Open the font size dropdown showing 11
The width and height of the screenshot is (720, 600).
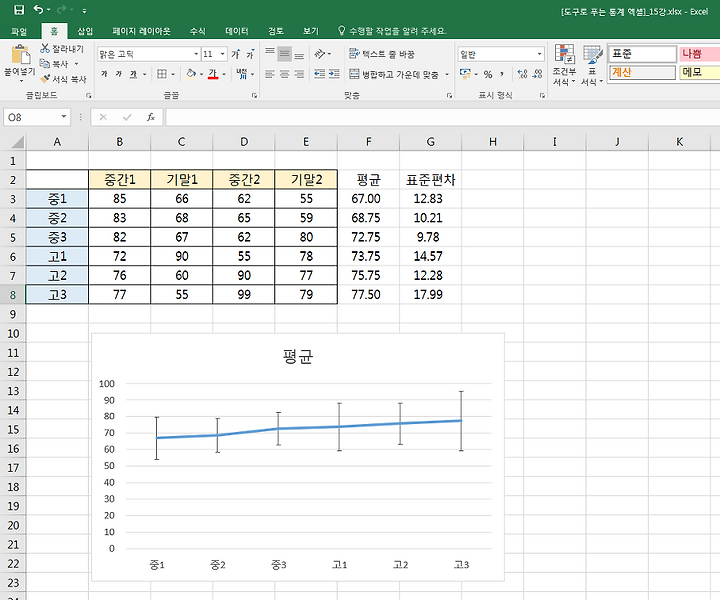[223, 54]
